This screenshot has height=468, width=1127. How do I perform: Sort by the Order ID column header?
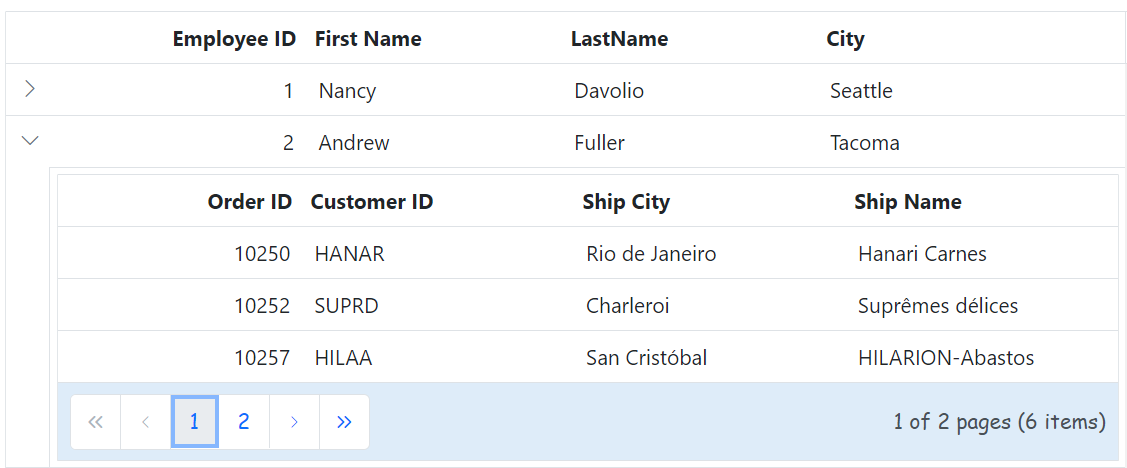[x=250, y=202]
